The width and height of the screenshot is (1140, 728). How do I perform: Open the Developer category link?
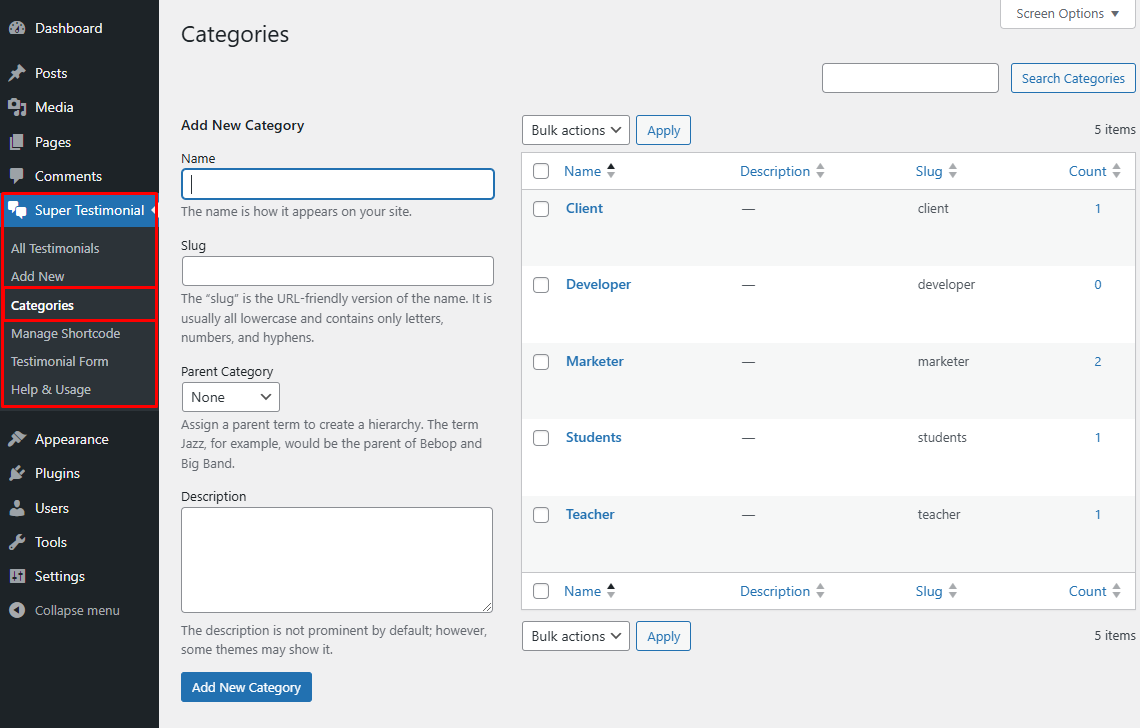coord(598,284)
